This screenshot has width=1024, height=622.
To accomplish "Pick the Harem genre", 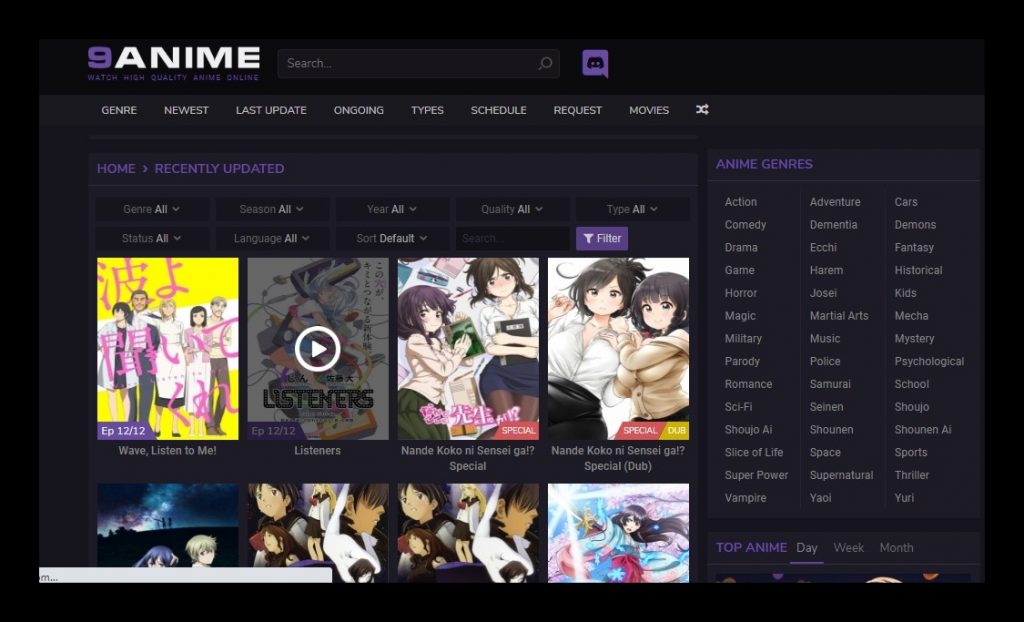I will [x=826, y=270].
